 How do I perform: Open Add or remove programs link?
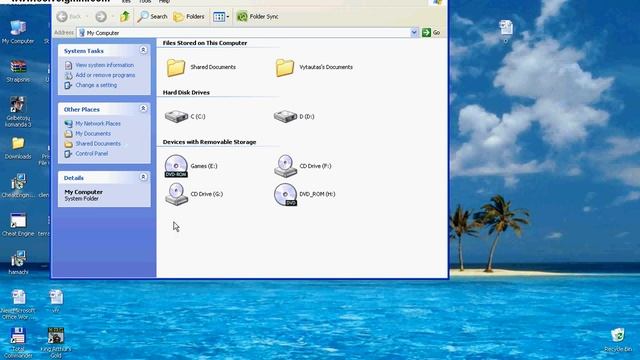pyautogui.click(x=105, y=75)
